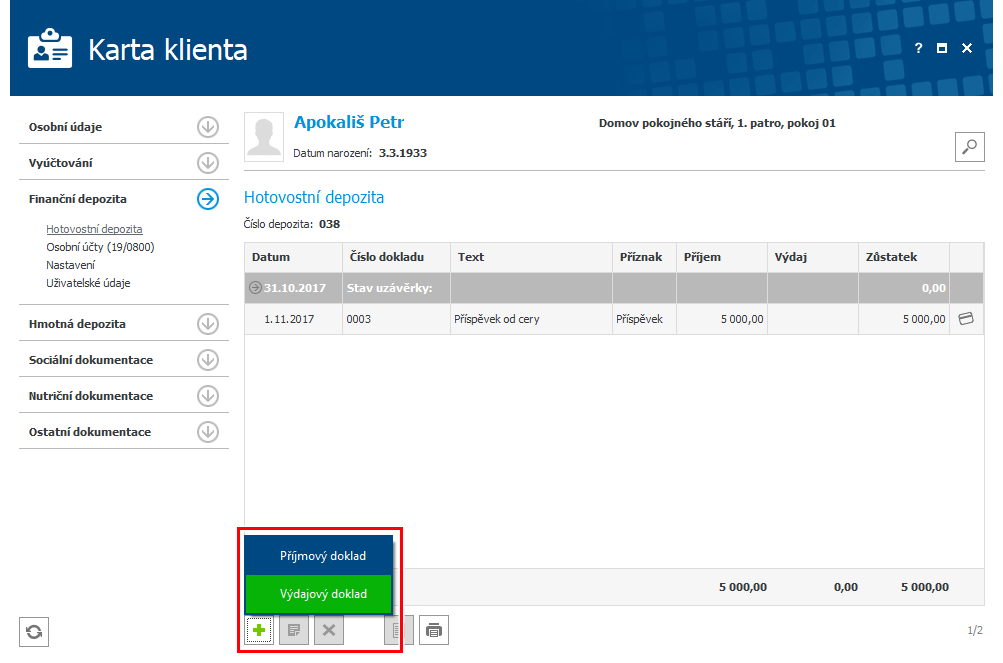Sort by the Číslo dokladu column header
The height and width of the screenshot is (663, 1003).
click(397, 257)
